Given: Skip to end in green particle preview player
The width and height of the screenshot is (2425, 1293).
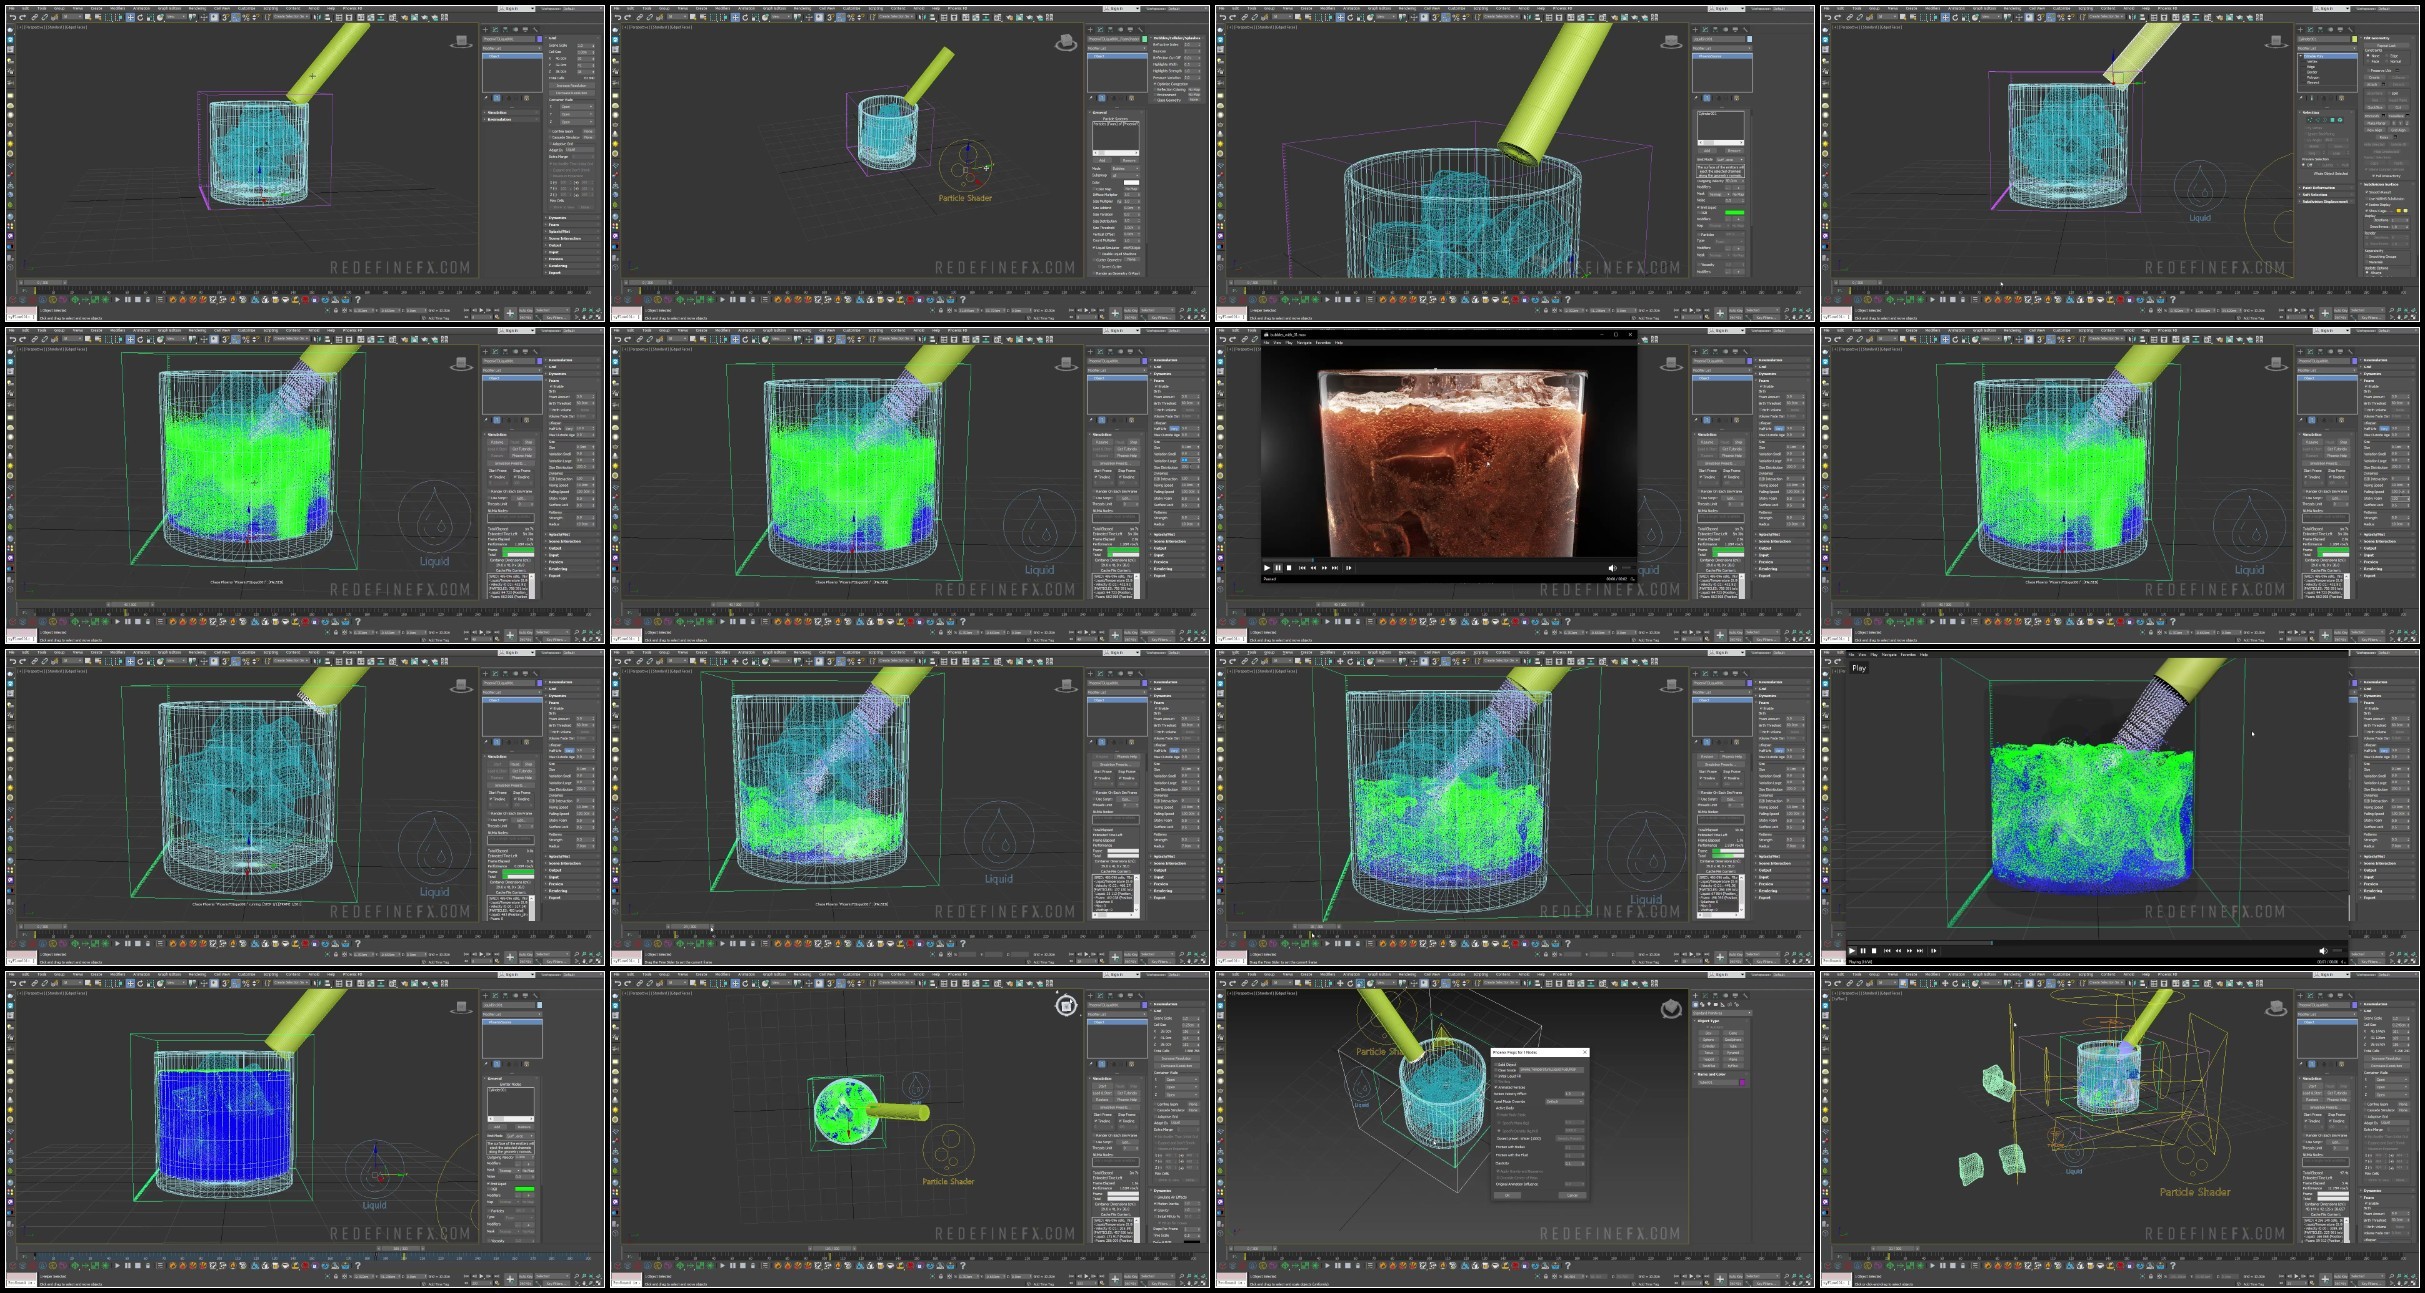Looking at the screenshot, I should (1920, 951).
